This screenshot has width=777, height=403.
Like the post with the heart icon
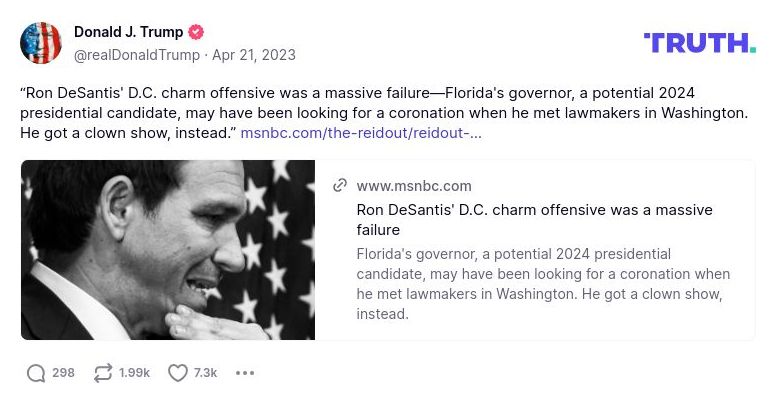tap(178, 373)
